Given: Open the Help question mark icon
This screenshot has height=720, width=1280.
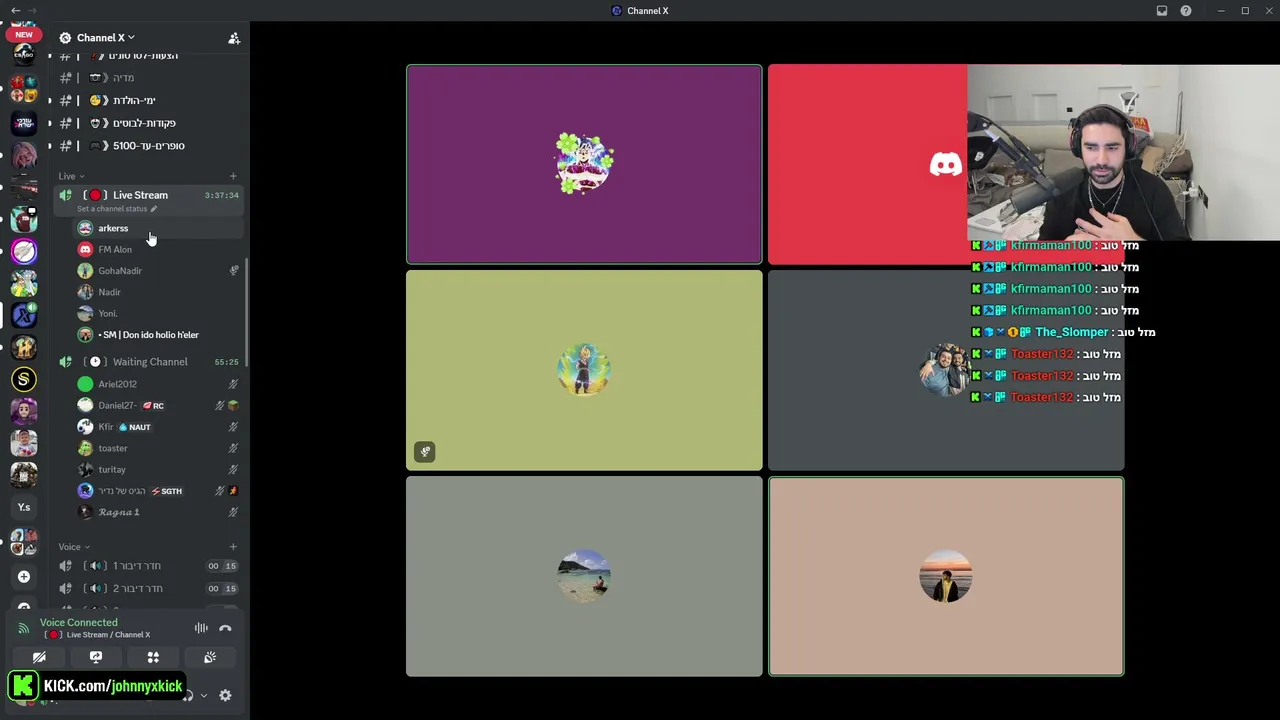Looking at the screenshot, I should 1186,11.
